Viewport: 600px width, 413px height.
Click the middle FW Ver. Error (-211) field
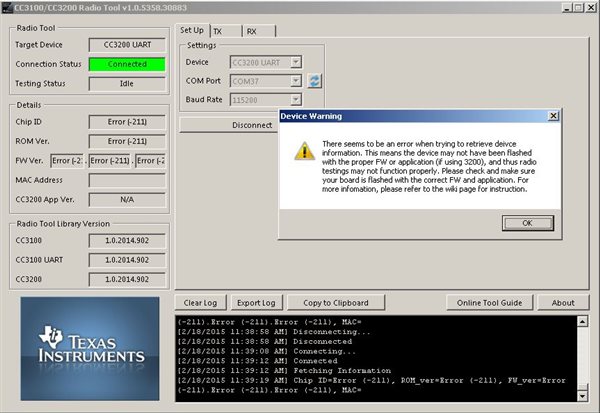[x=110, y=161]
